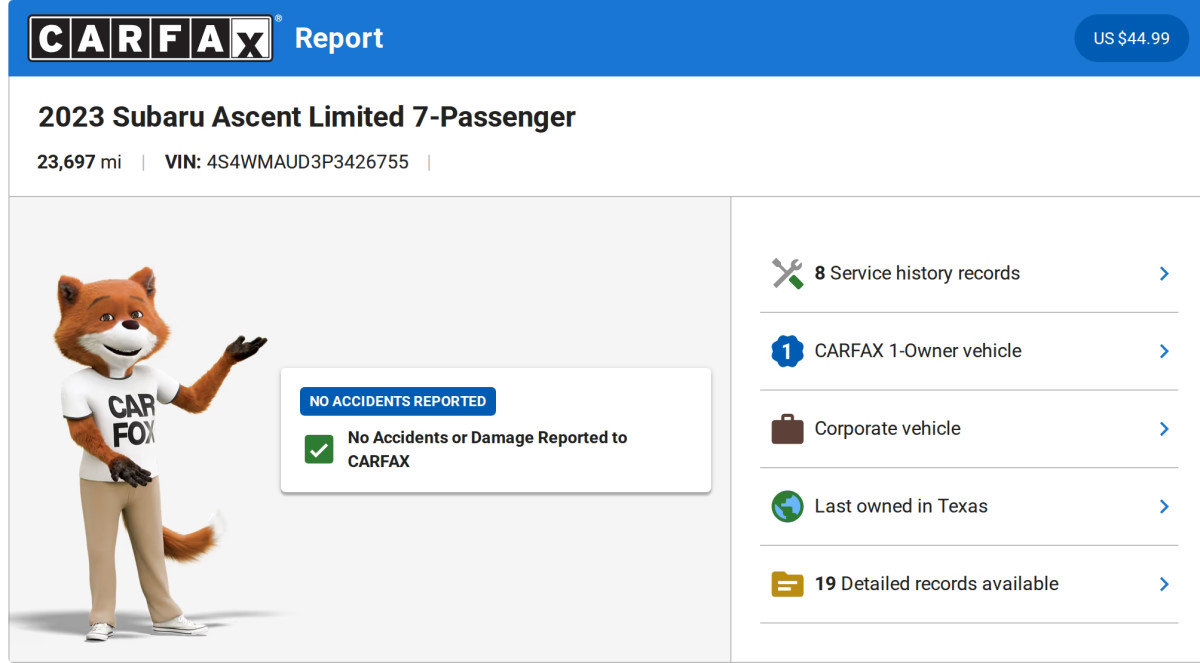Click the globe icon beside Last owned in Texas
Viewport: 1200px width, 663px height.
pyautogui.click(x=786, y=506)
